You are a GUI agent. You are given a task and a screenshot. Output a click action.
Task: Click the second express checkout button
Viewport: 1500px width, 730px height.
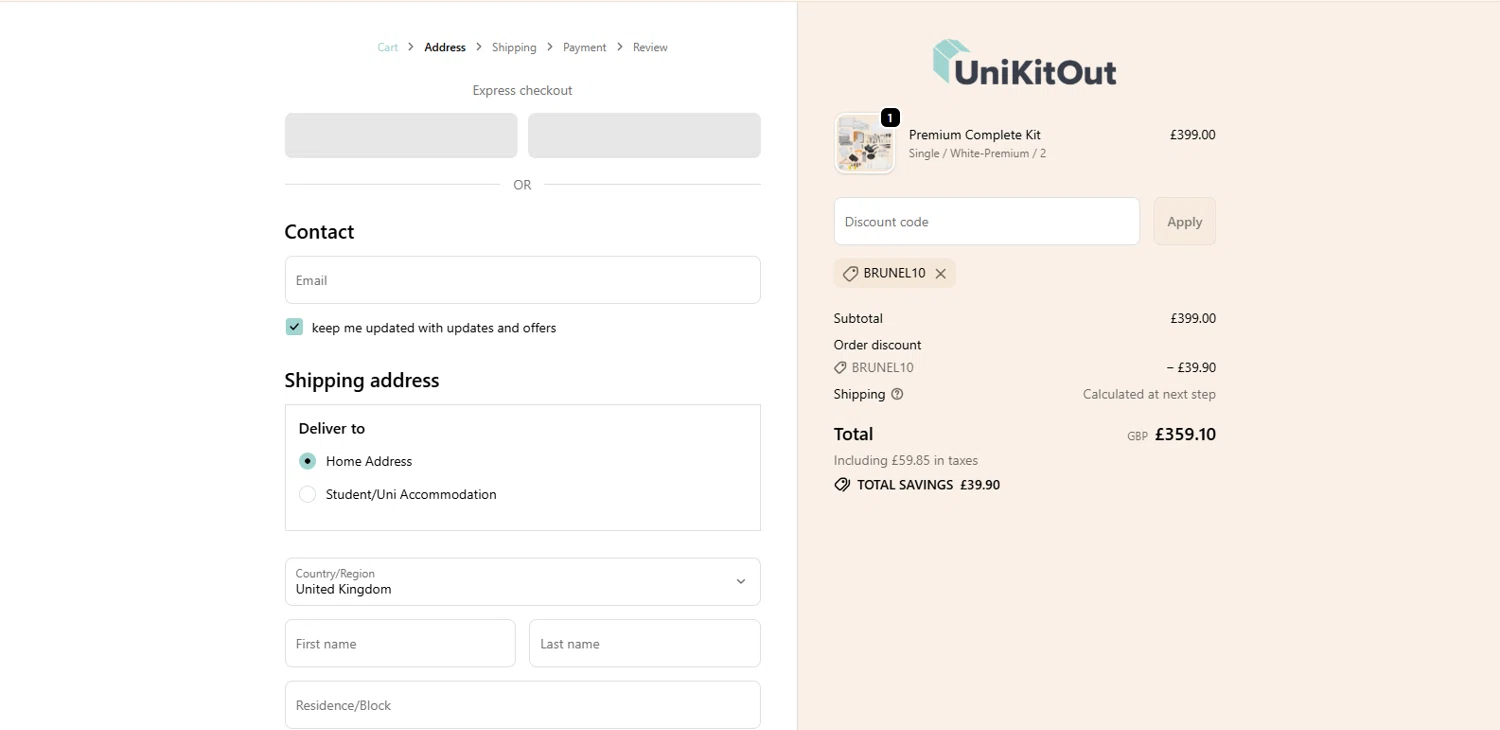click(x=644, y=135)
